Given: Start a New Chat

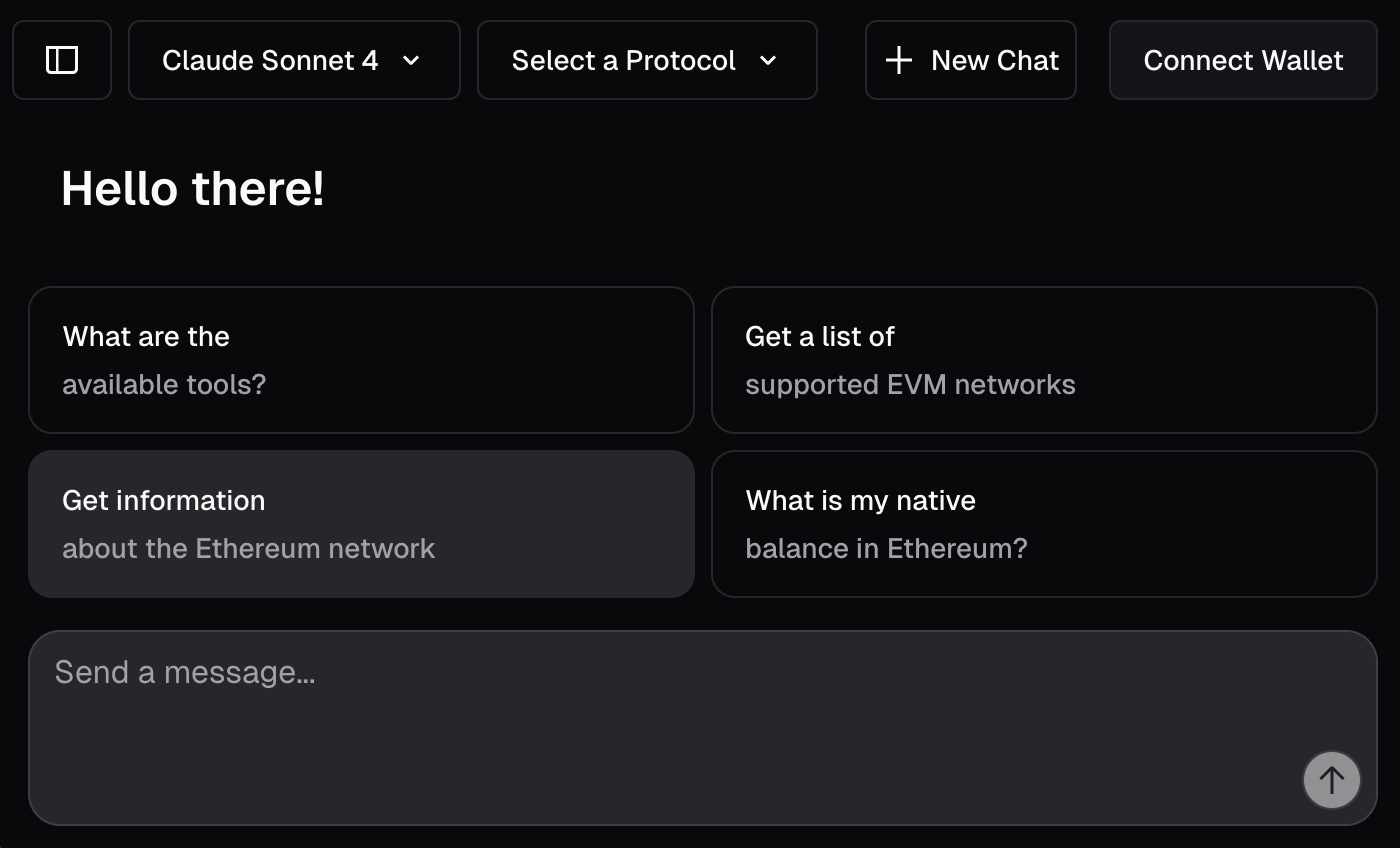Looking at the screenshot, I should point(970,60).
